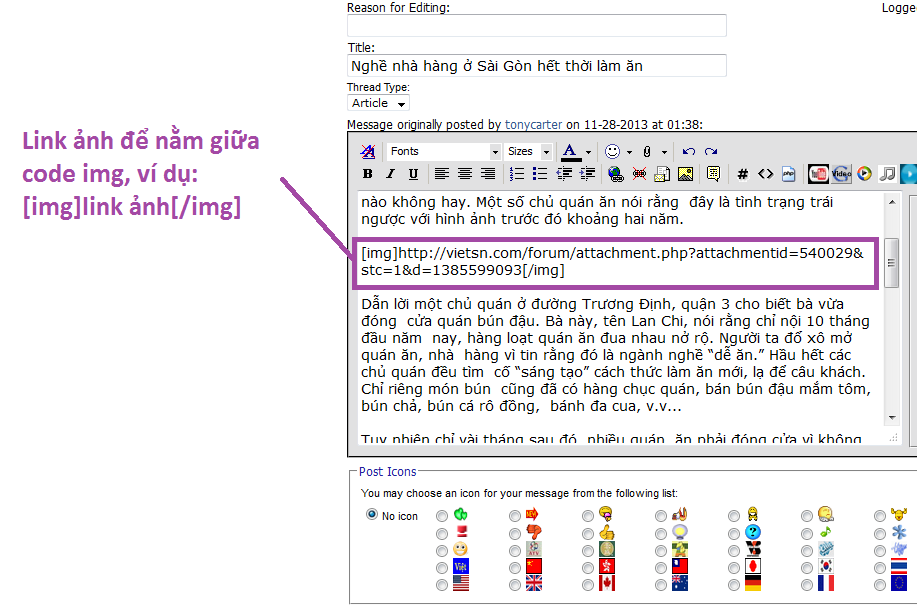Click the Title text field
Image resolution: width=917 pixels, height=609 pixels.
pyautogui.click(x=536, y=66)
